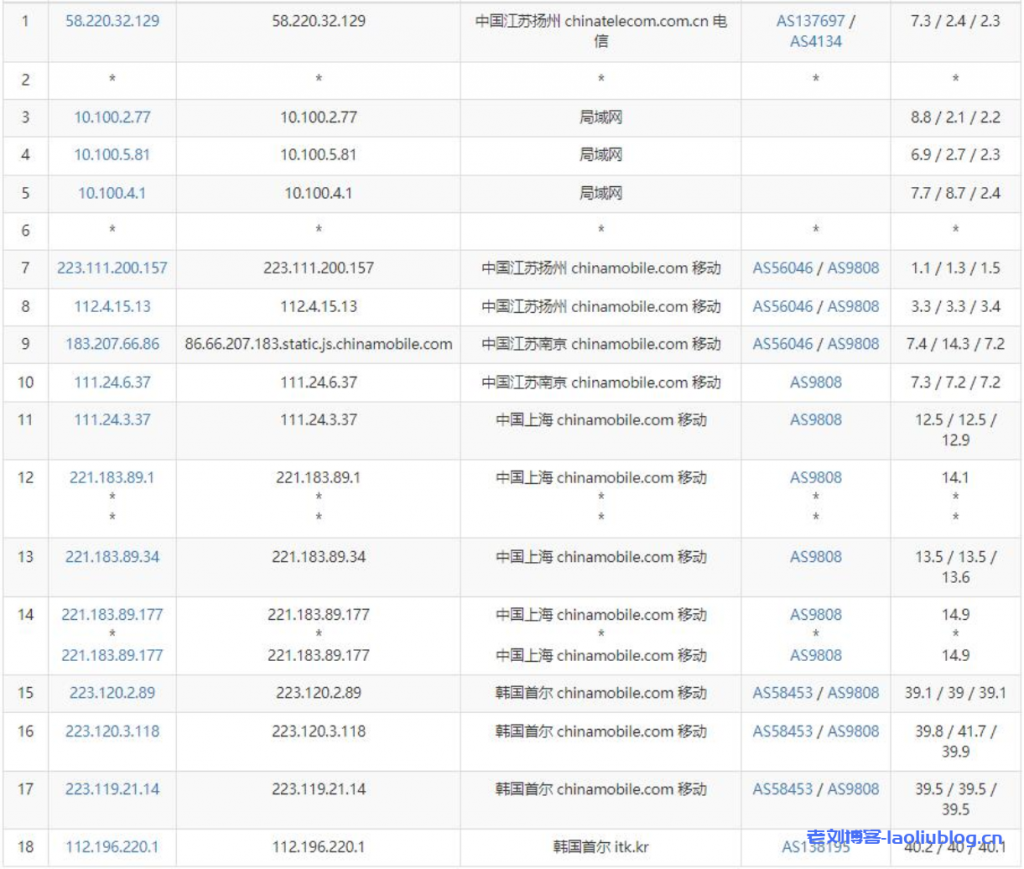Open the blue 223.111.200.157 link in hop 7

pyautogui.click(x=112, y=268)
